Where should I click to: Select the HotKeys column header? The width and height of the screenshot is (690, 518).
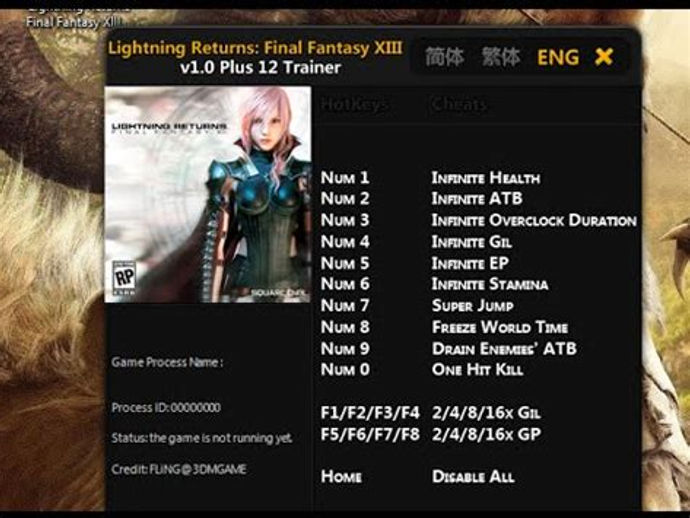[x=355, y=104]
